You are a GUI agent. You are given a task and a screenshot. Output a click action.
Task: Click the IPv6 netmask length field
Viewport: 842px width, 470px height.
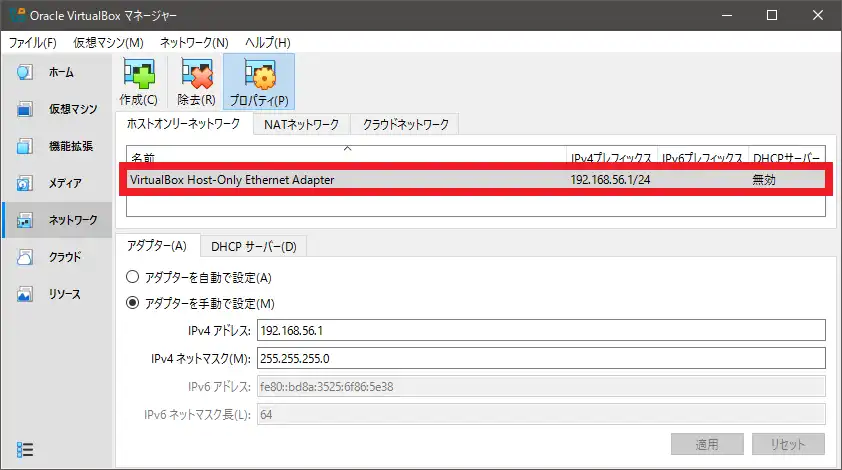pos(541,414)
